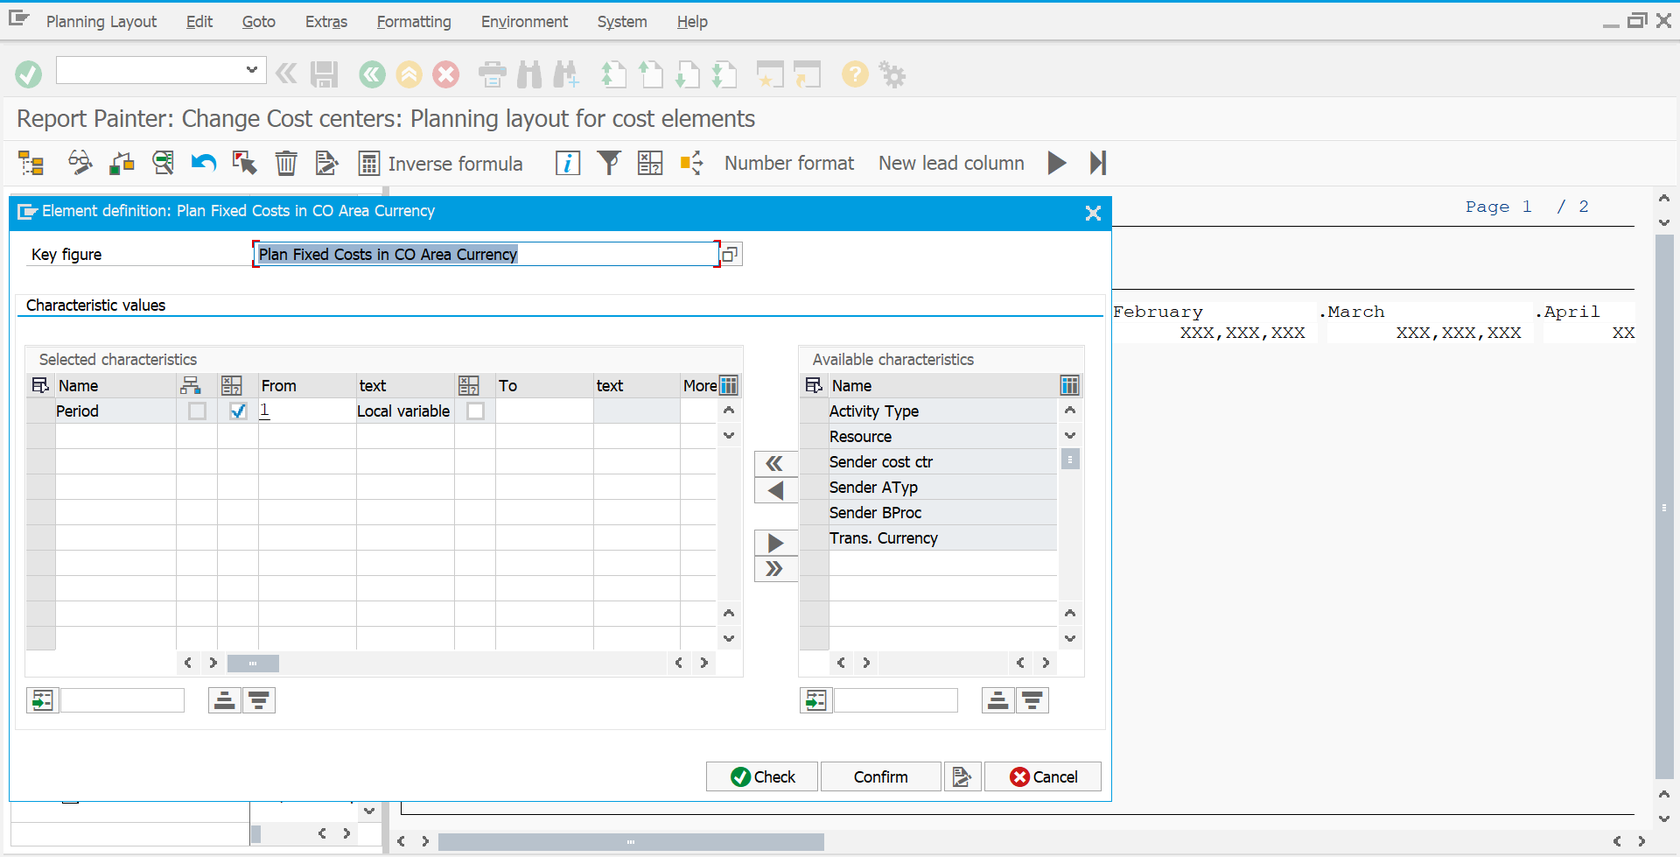The height and width of the screenshot is (857, 1680).
Task: Click the Information i icon
Action: [568, 163]
